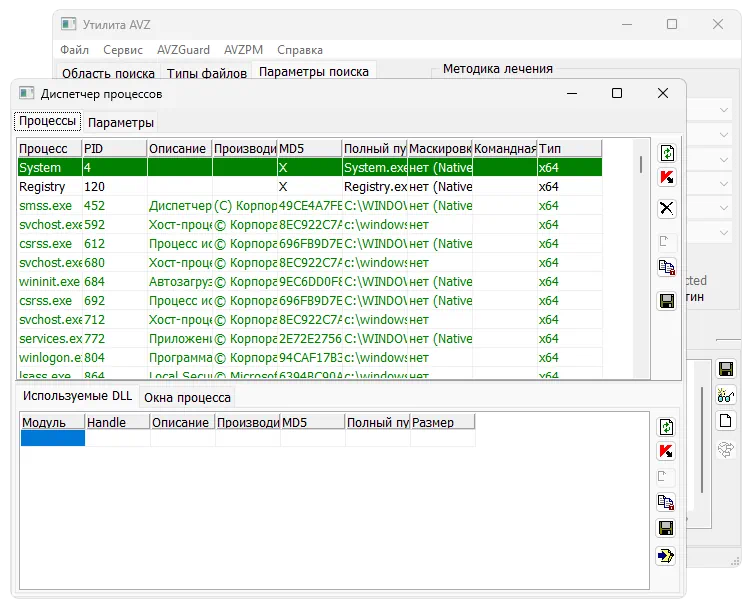Select csrss.exe with PID 612
The width and height of the screenshot is (750, 611).
click(x=309, y=244)
